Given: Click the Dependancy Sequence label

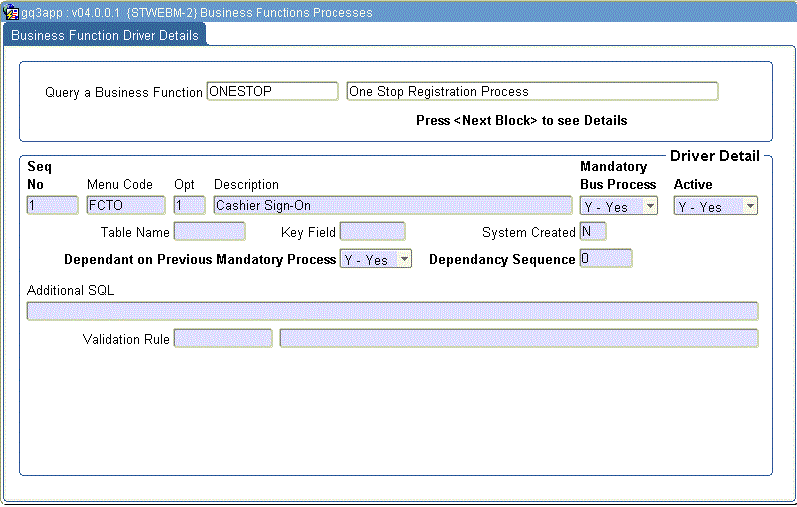Looking at the screenshot, I should click(502, 259).
